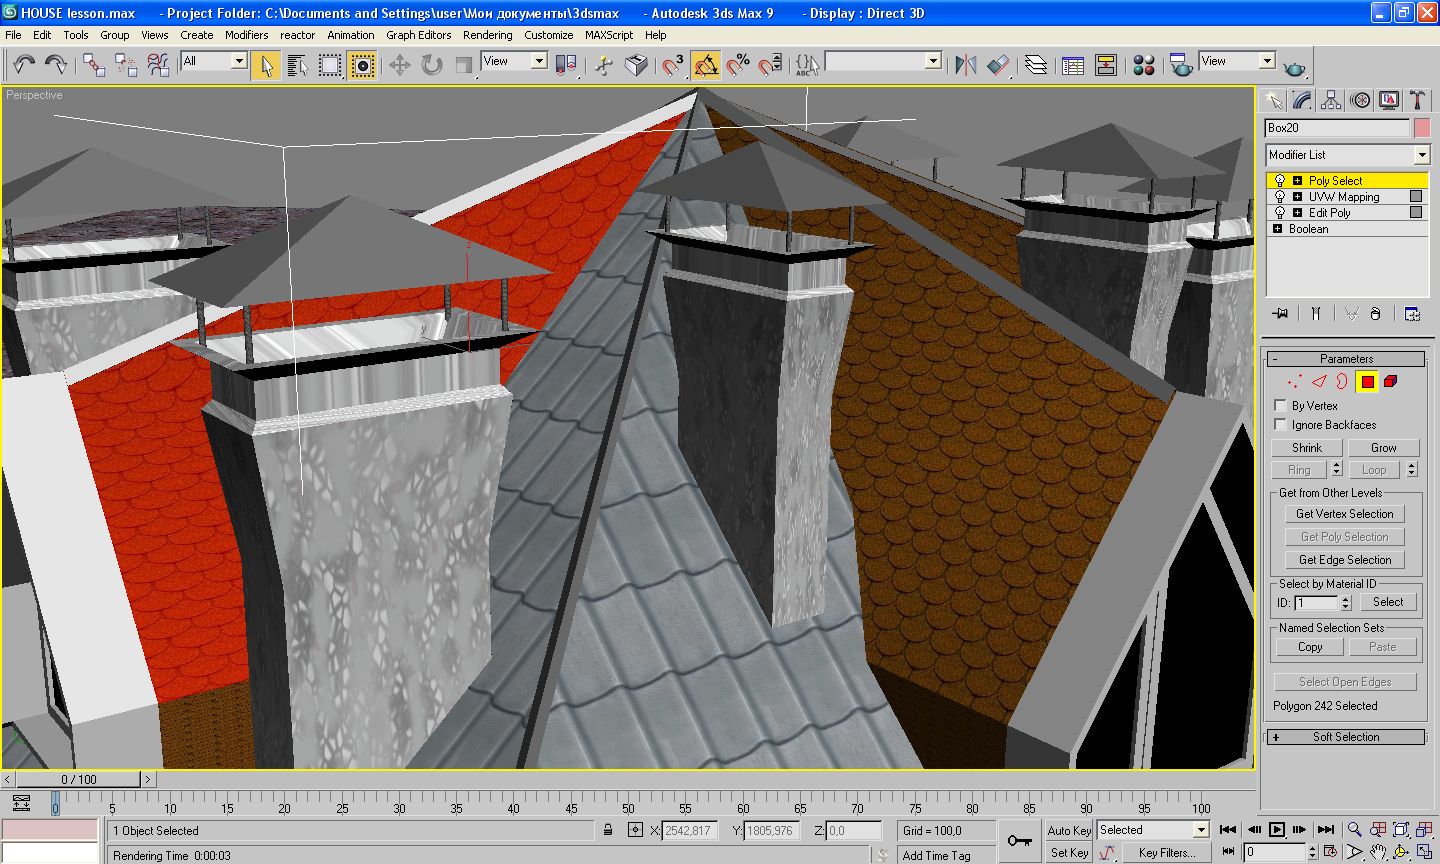This screenshot has width=1440, height=864.
Task: Open Curve Editor icon in toolbar
Action: [x=1073, y=65]
